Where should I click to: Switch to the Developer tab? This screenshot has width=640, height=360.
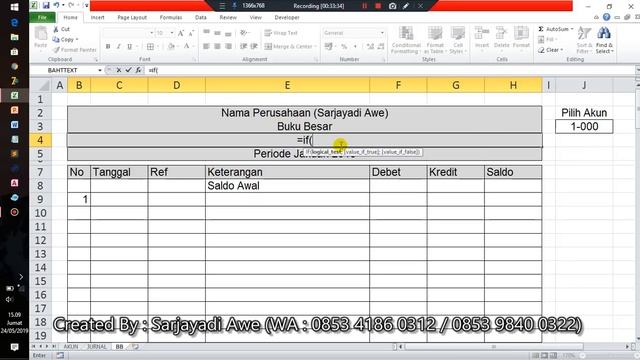click(x=287, y=18)
